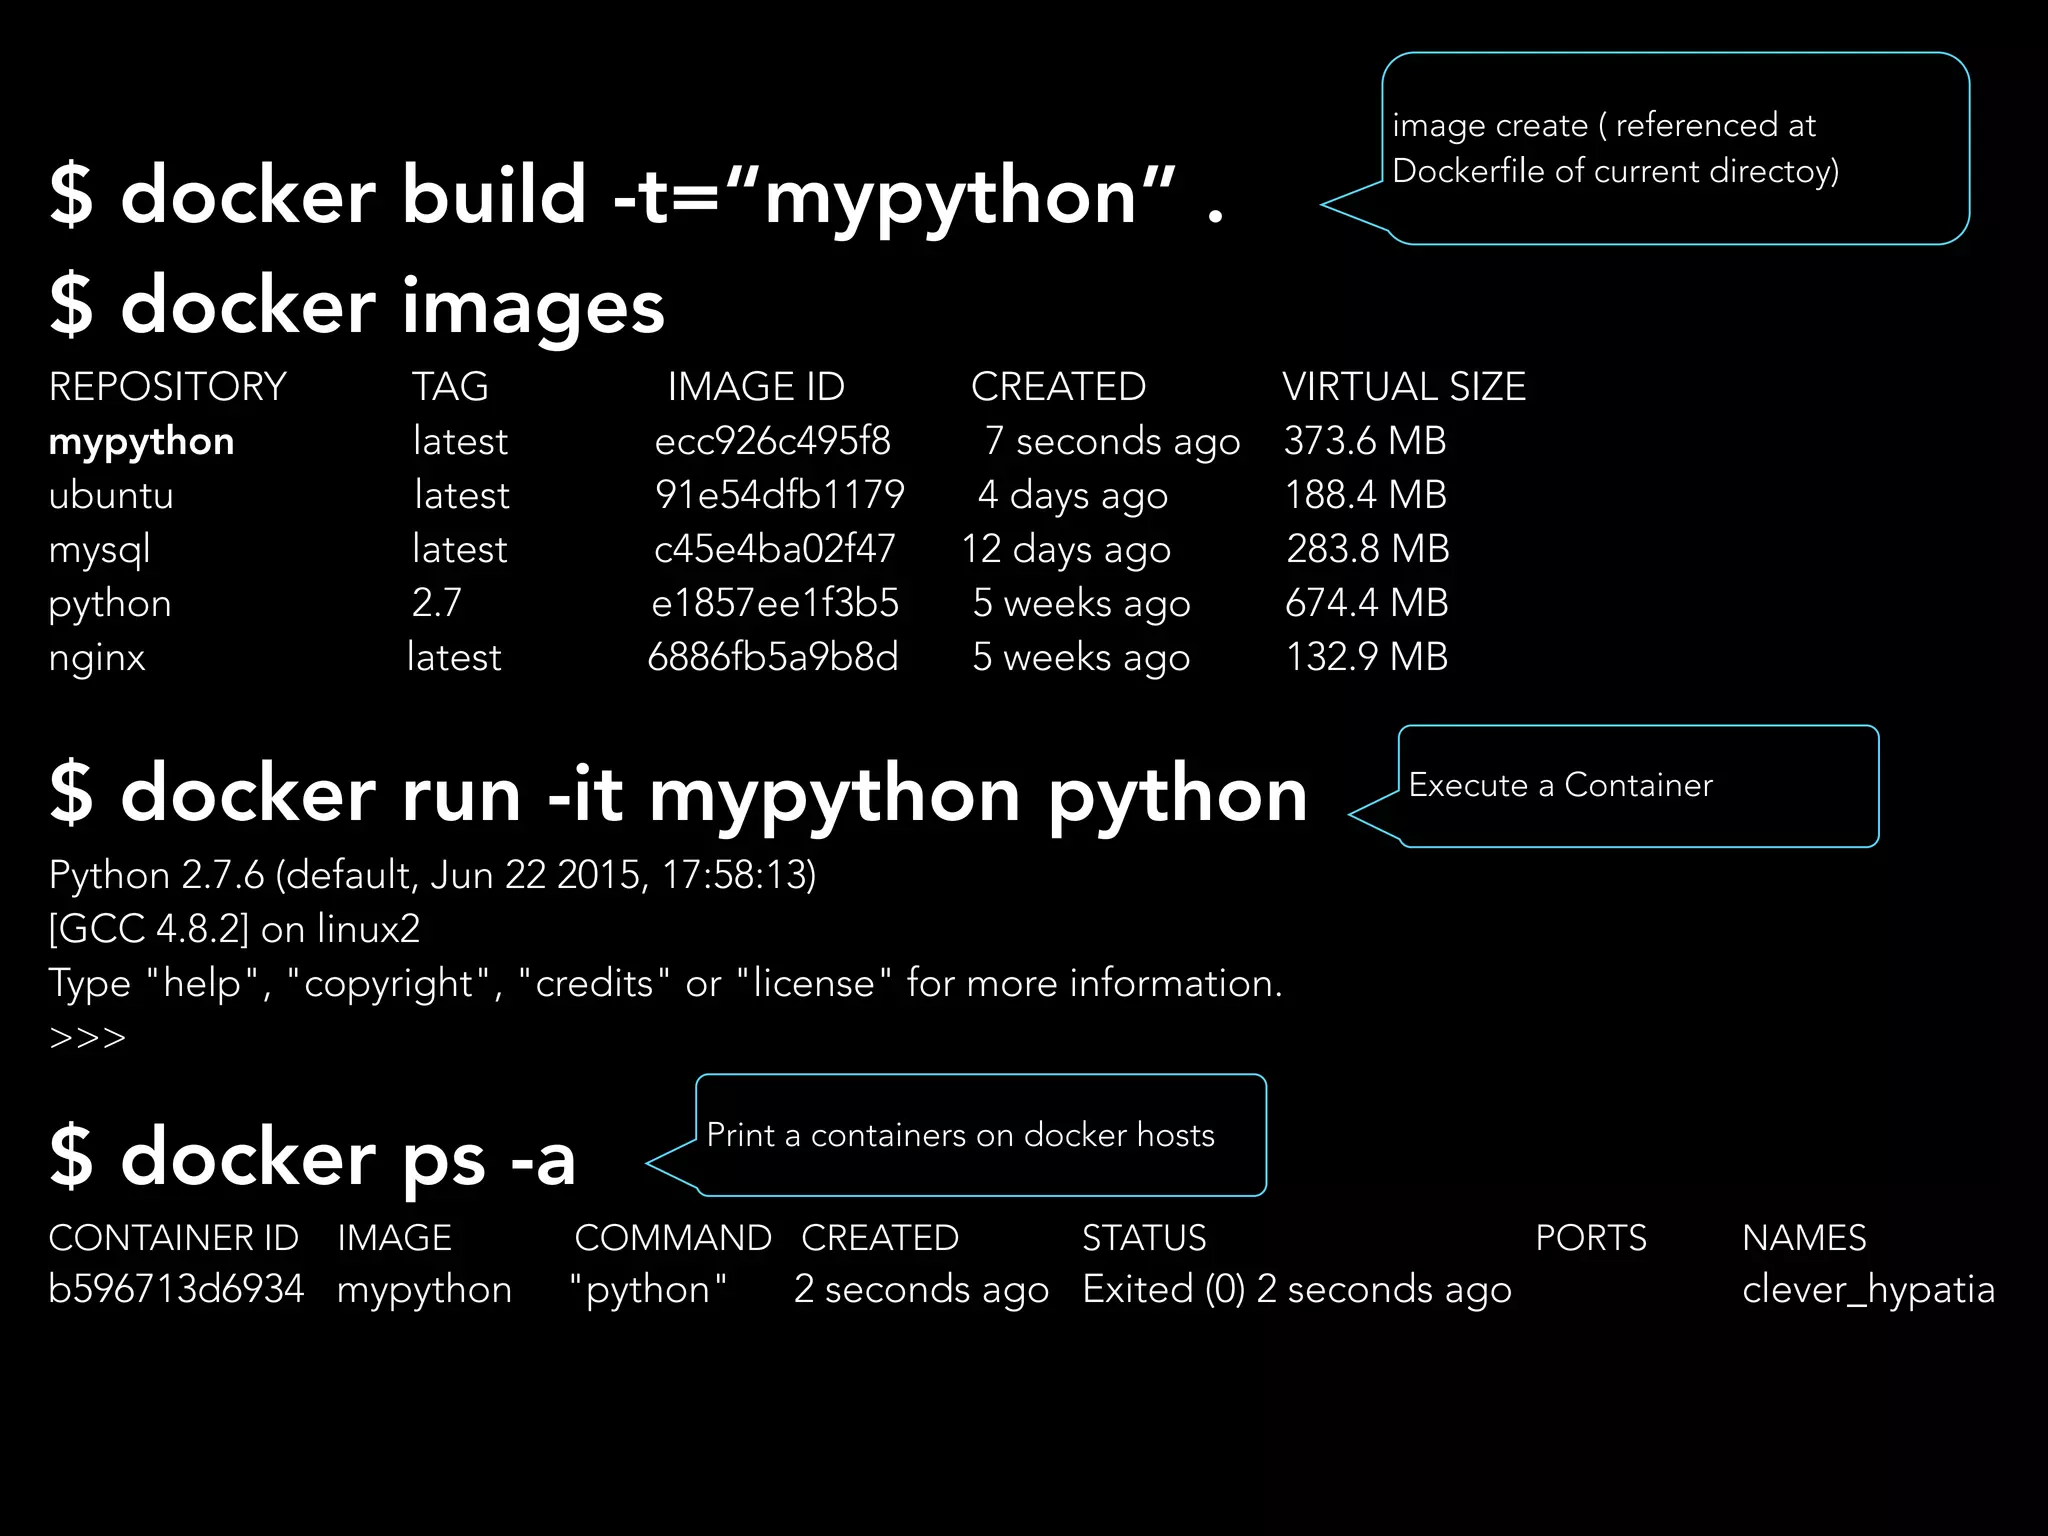Click the Python >>> prompt line
This screenshot has height=1536, width=2048.
[88, 1038]
